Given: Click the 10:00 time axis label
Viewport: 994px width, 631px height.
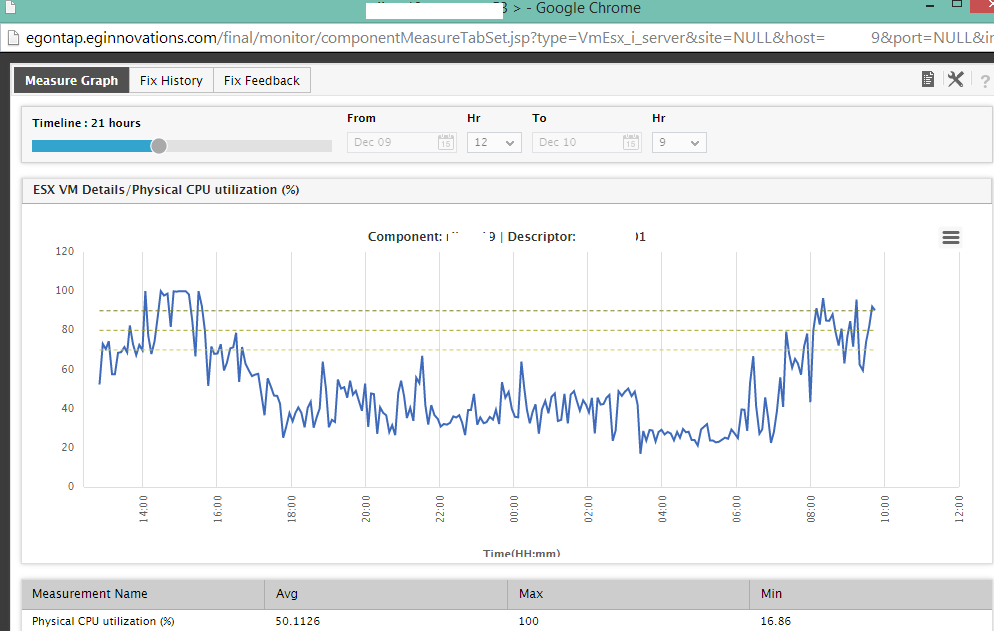Looking at the screenshot, I should (885, 509).
